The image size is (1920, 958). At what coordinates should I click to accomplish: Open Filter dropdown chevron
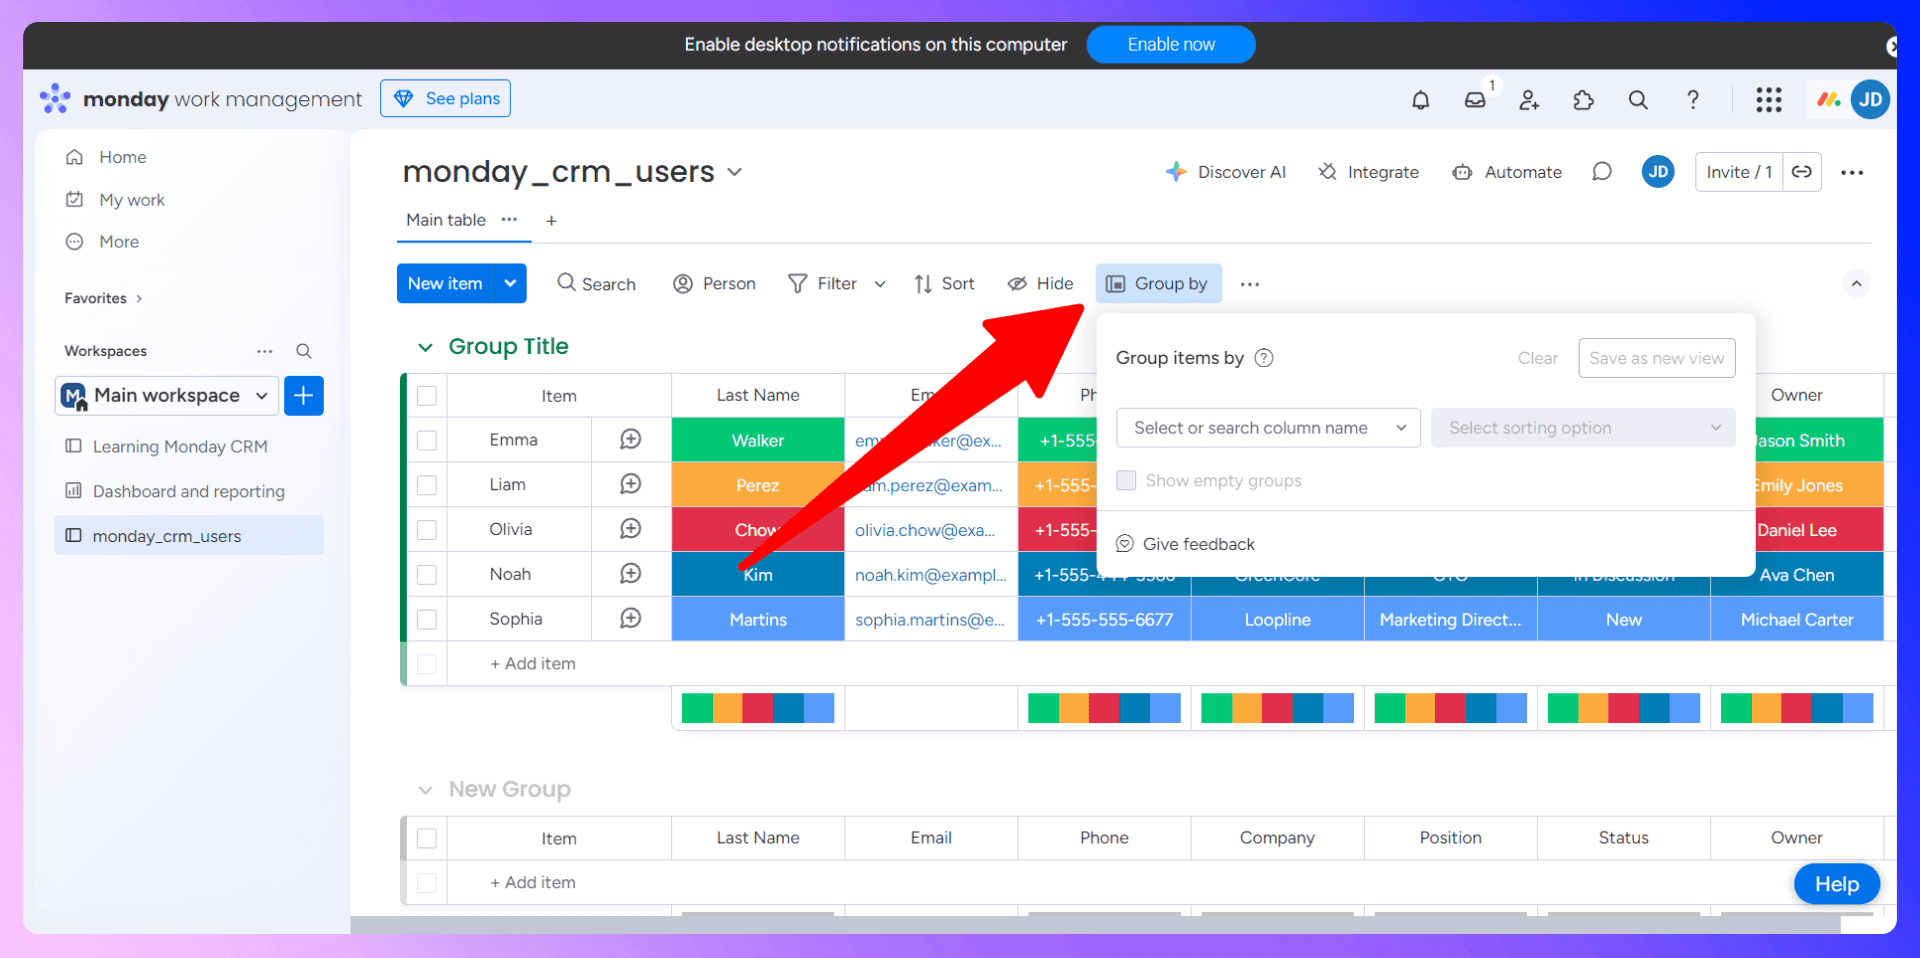[880, 284]
